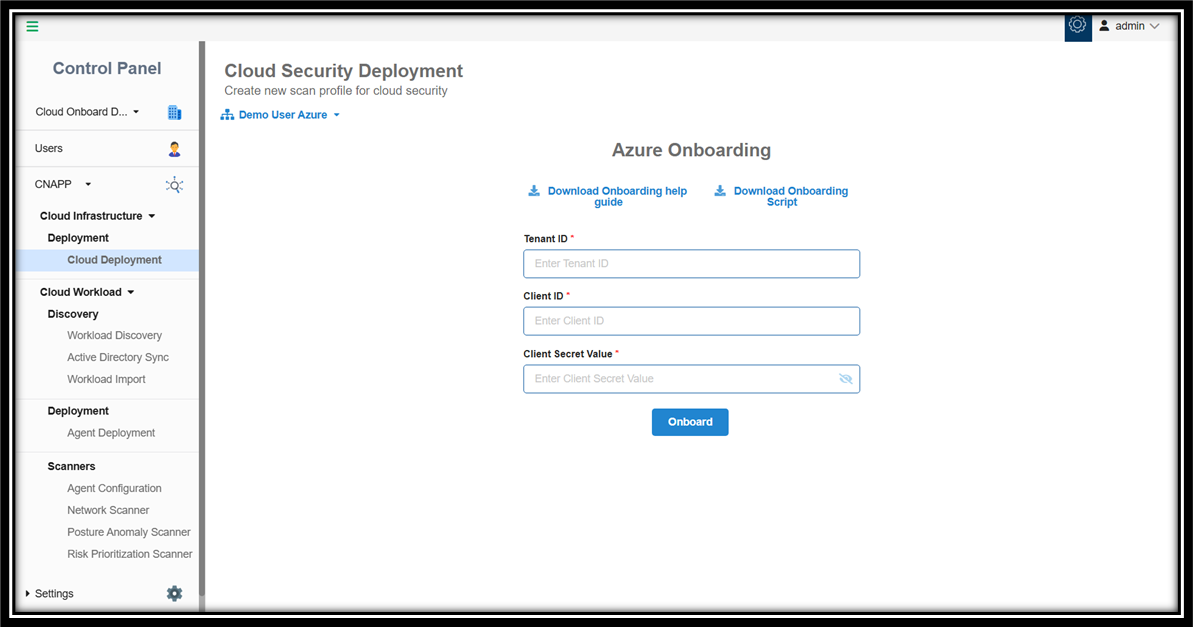Toggle the hamburger menu icon
Screen dimensions: 1193x627
click(x=32, y=27)
